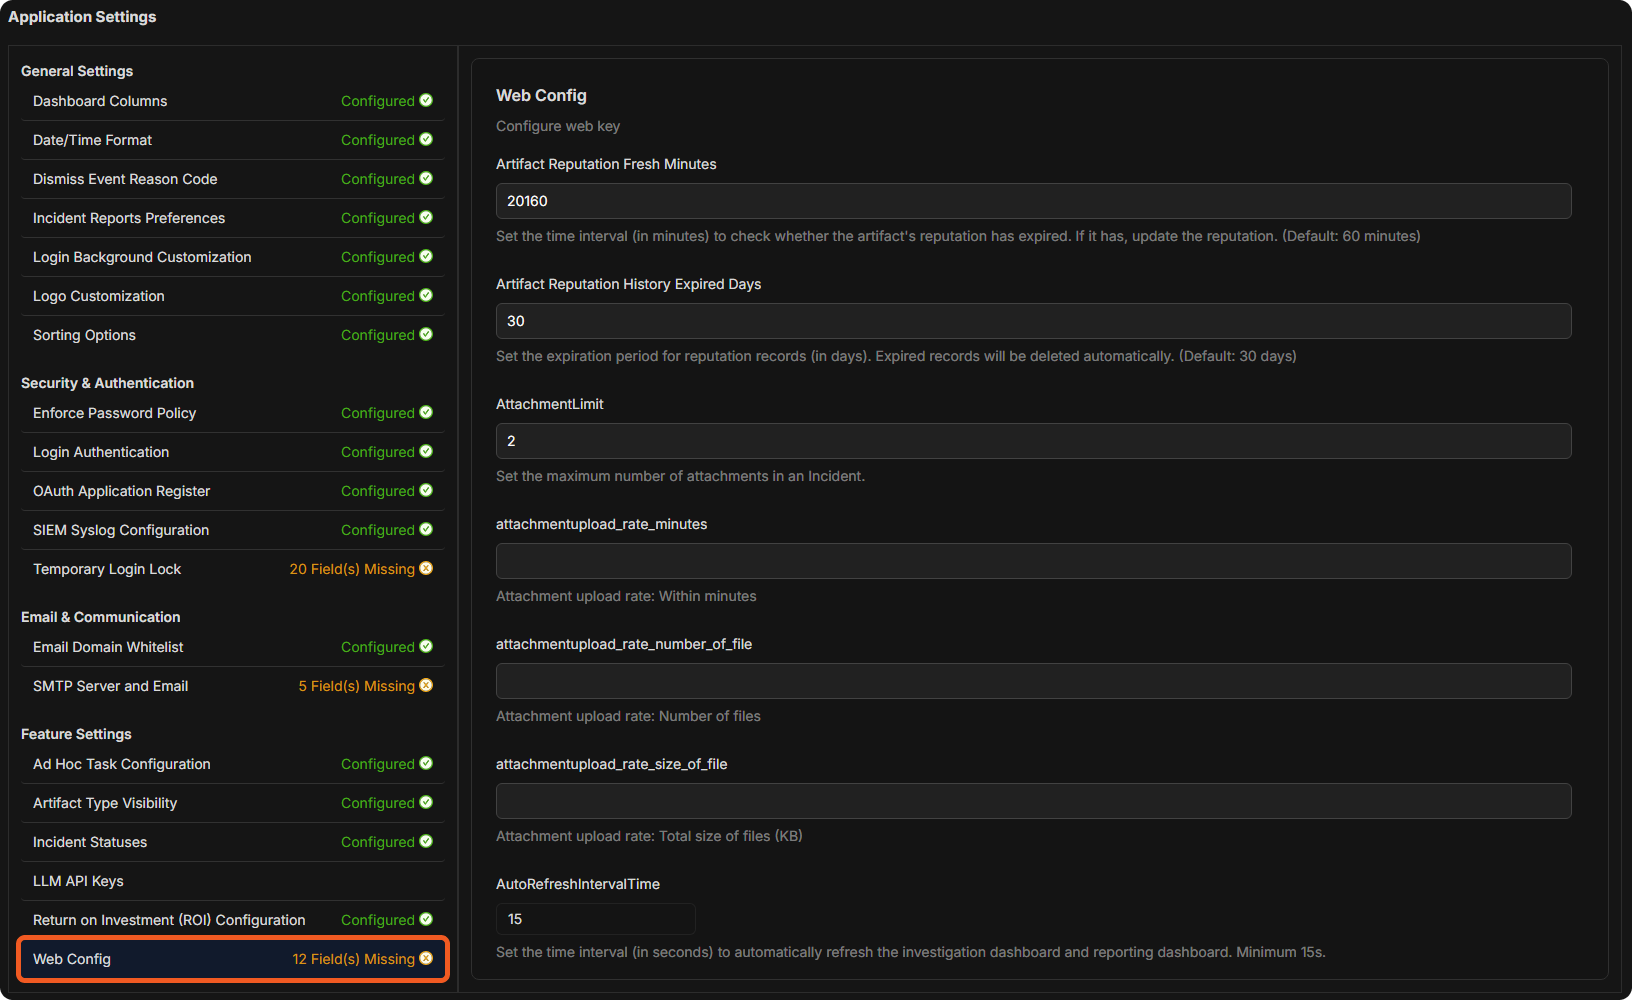The height and width of the screenshot is (1000, 1632).
Task: Click Configured status on Incident Statuses row
Action: tap(377, 842)
